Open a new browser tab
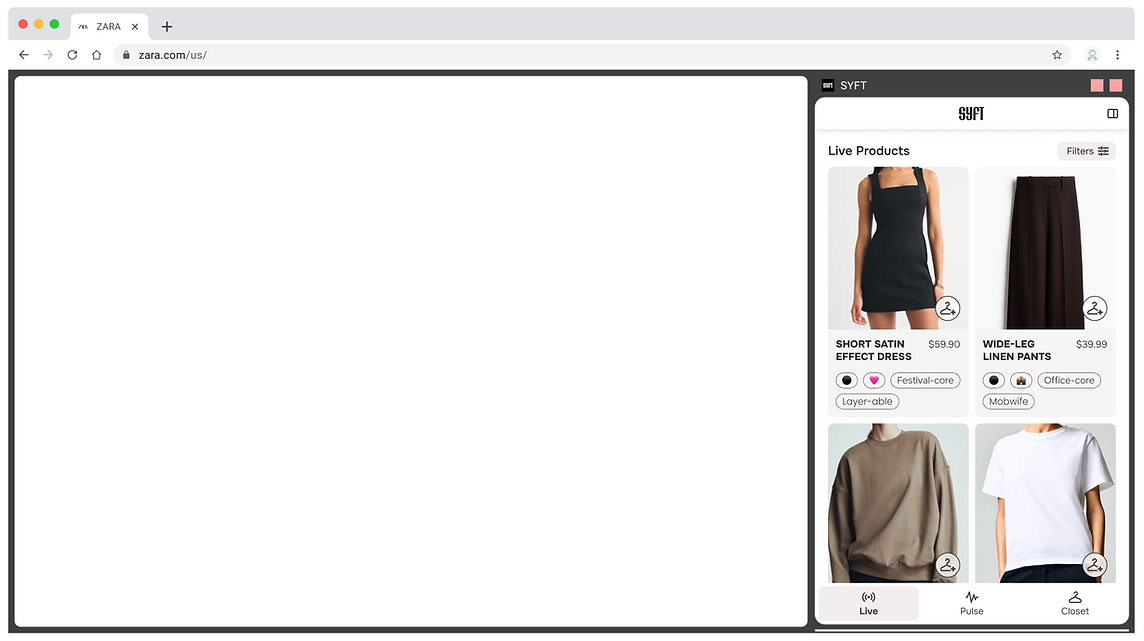The image size is (1144, 641). point(167,27)
